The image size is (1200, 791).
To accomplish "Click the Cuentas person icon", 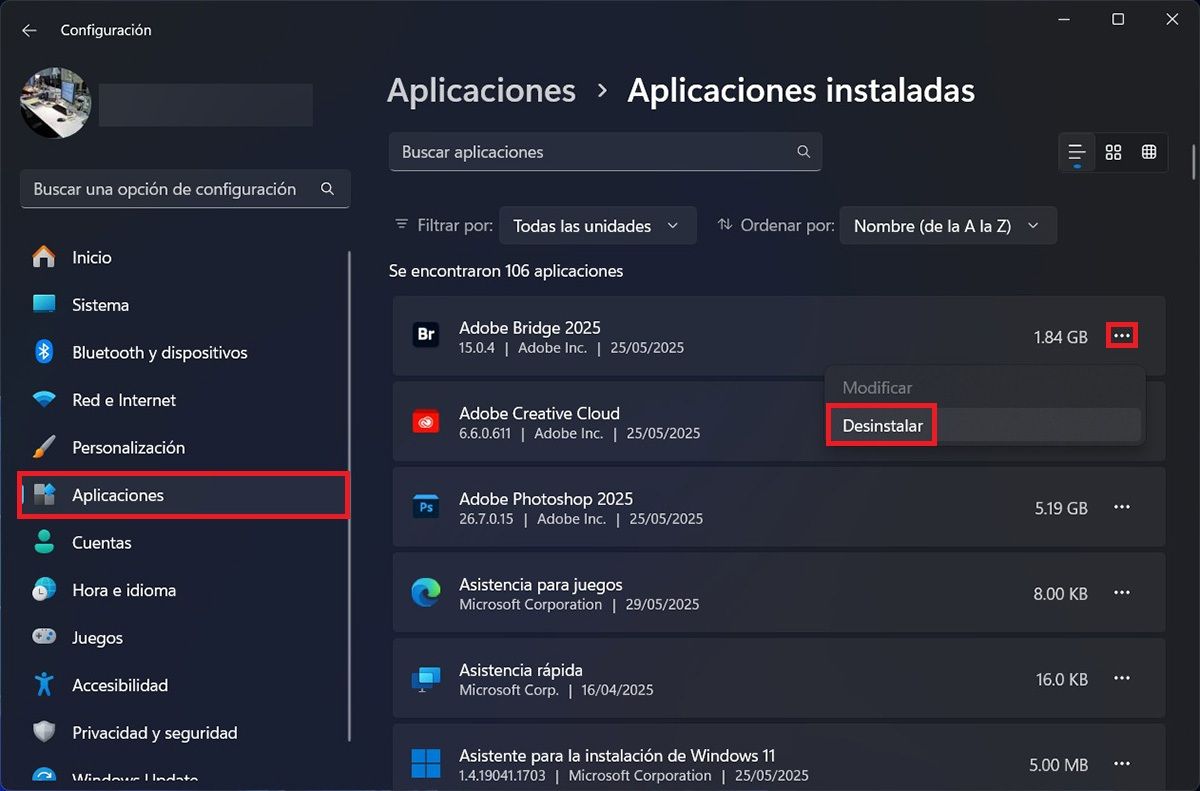I will (x=44, y=542).
